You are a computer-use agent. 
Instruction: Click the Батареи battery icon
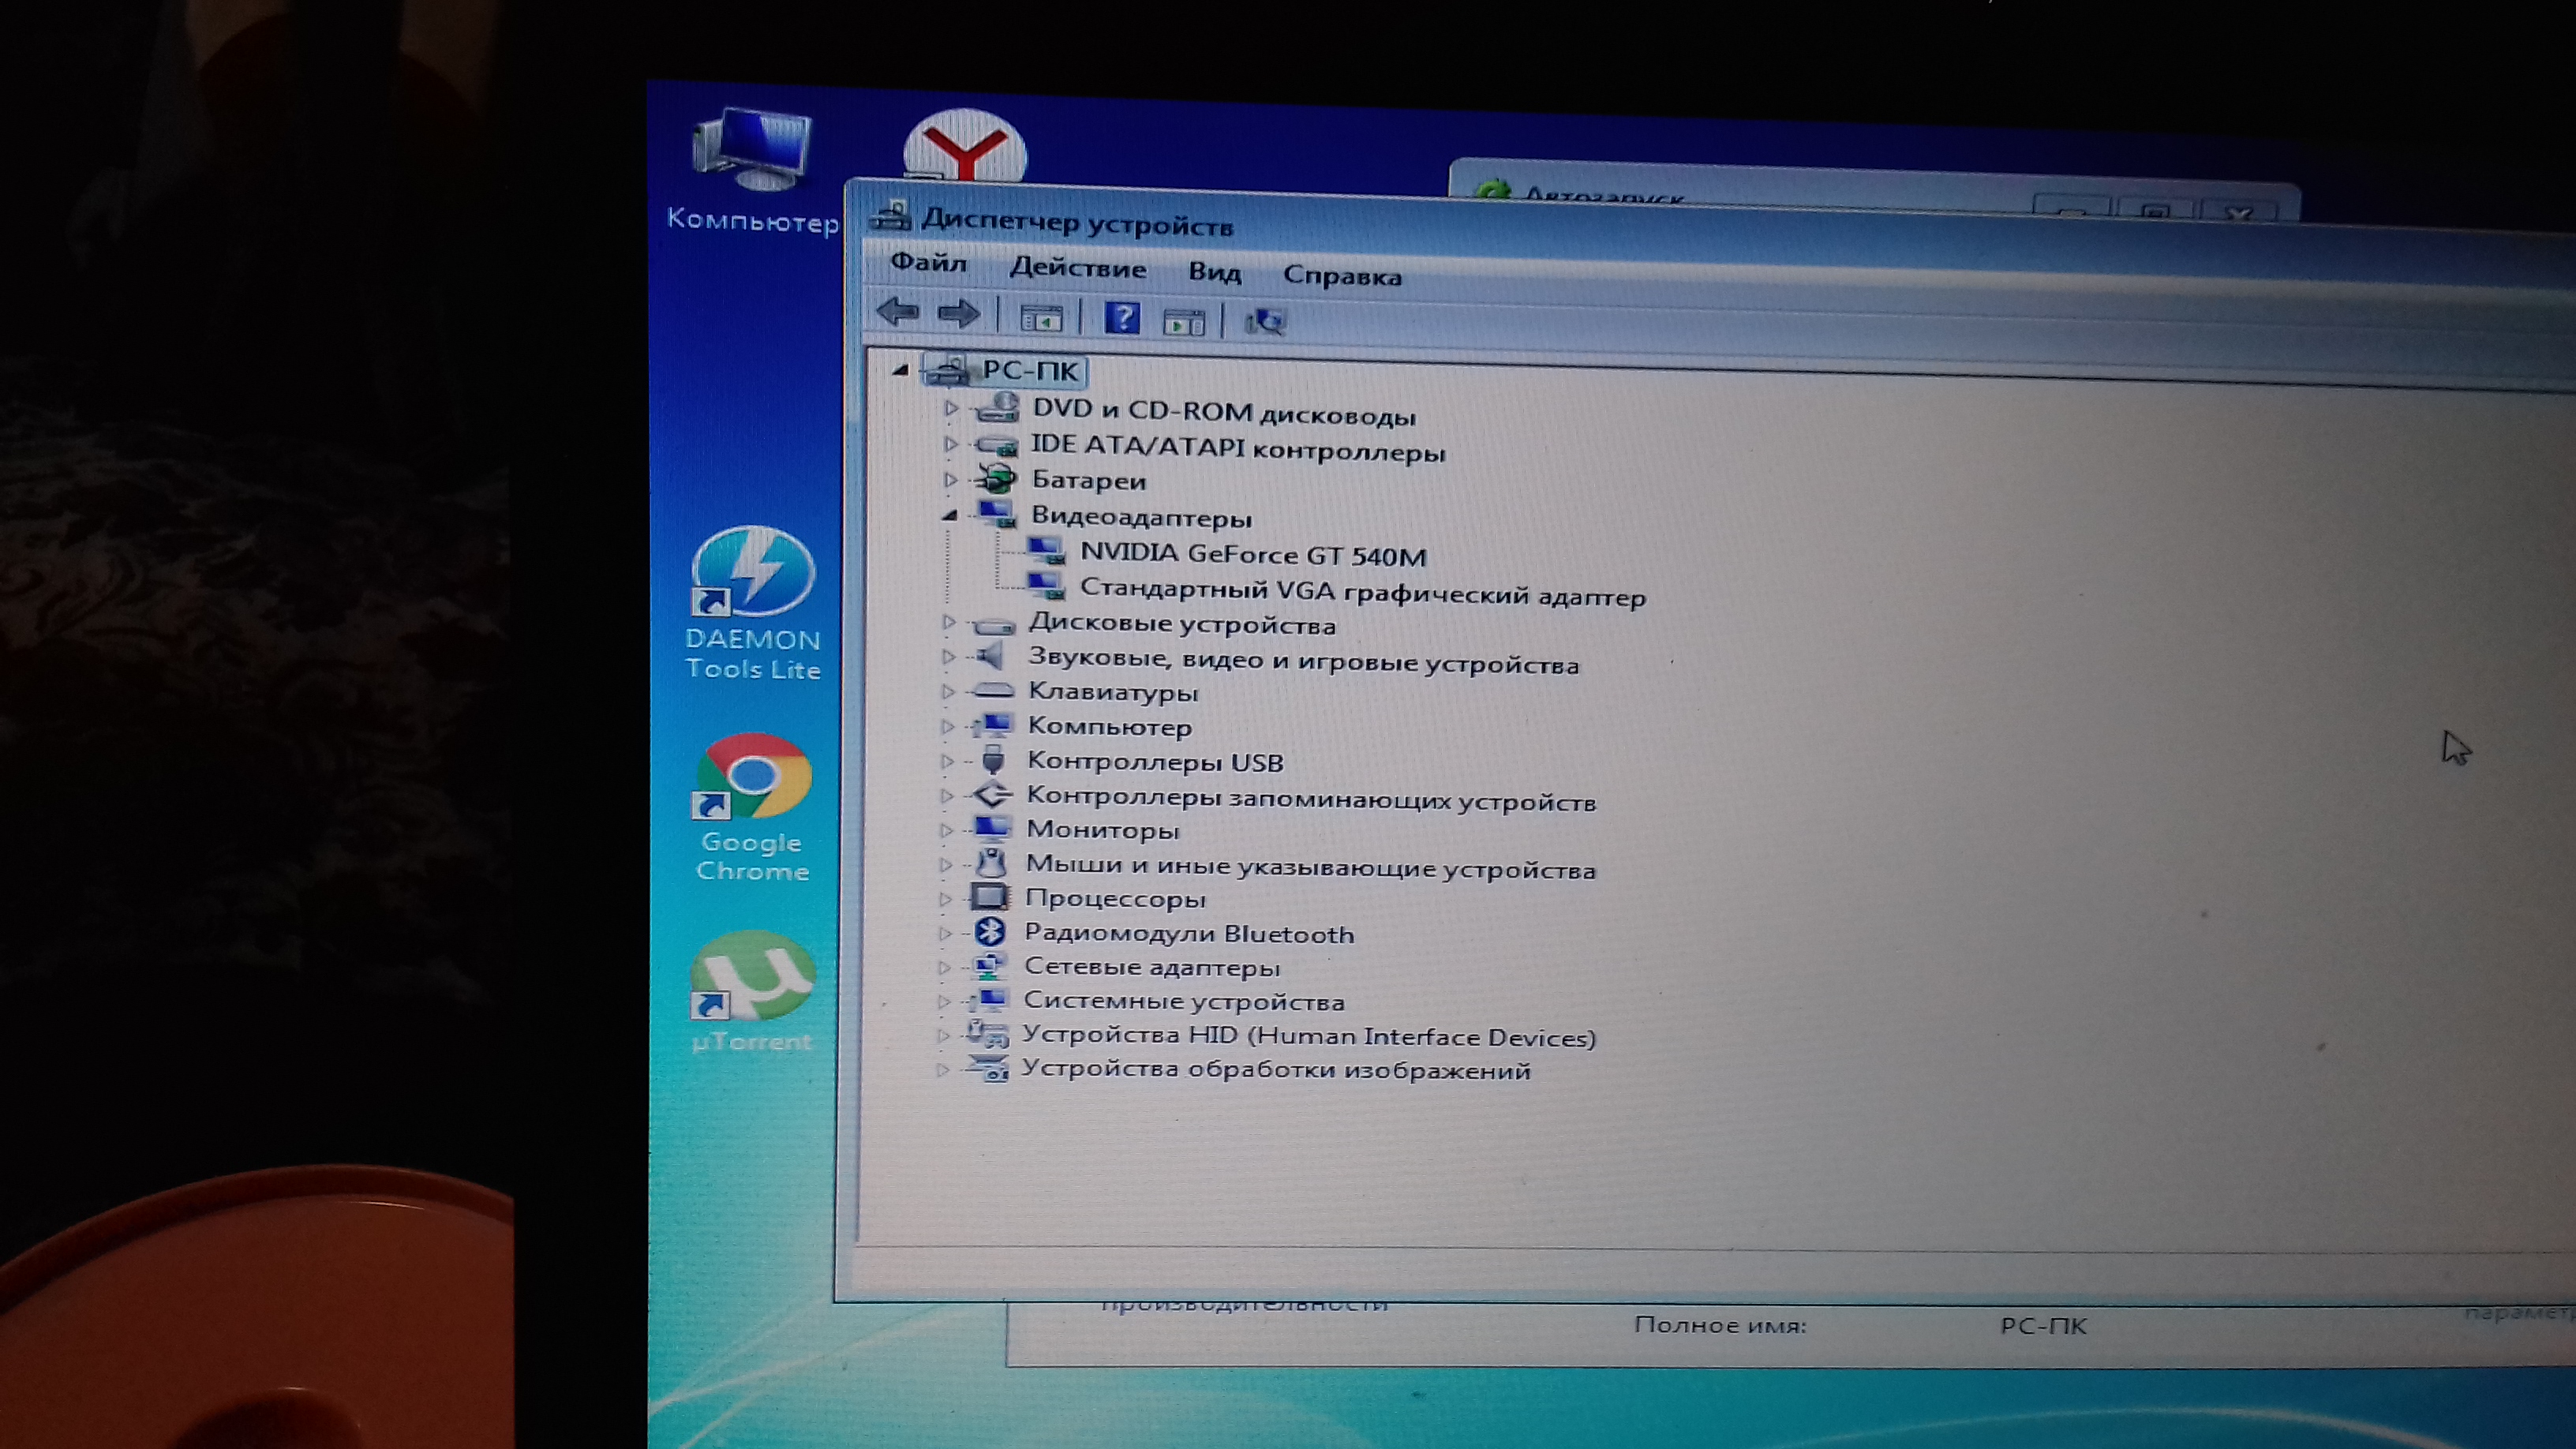[995, 478]
